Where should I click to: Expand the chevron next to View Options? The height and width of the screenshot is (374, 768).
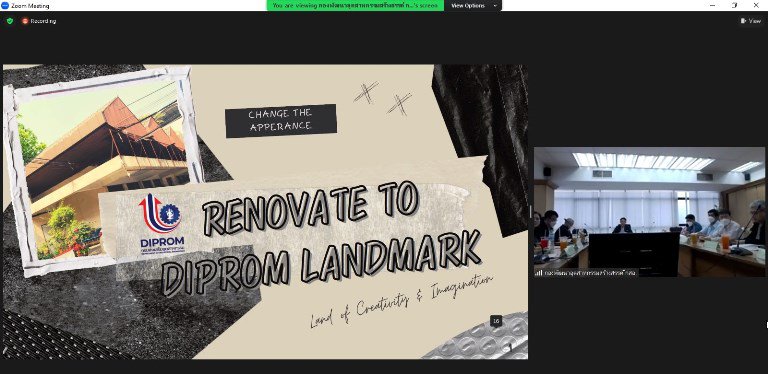coord(495,5)
